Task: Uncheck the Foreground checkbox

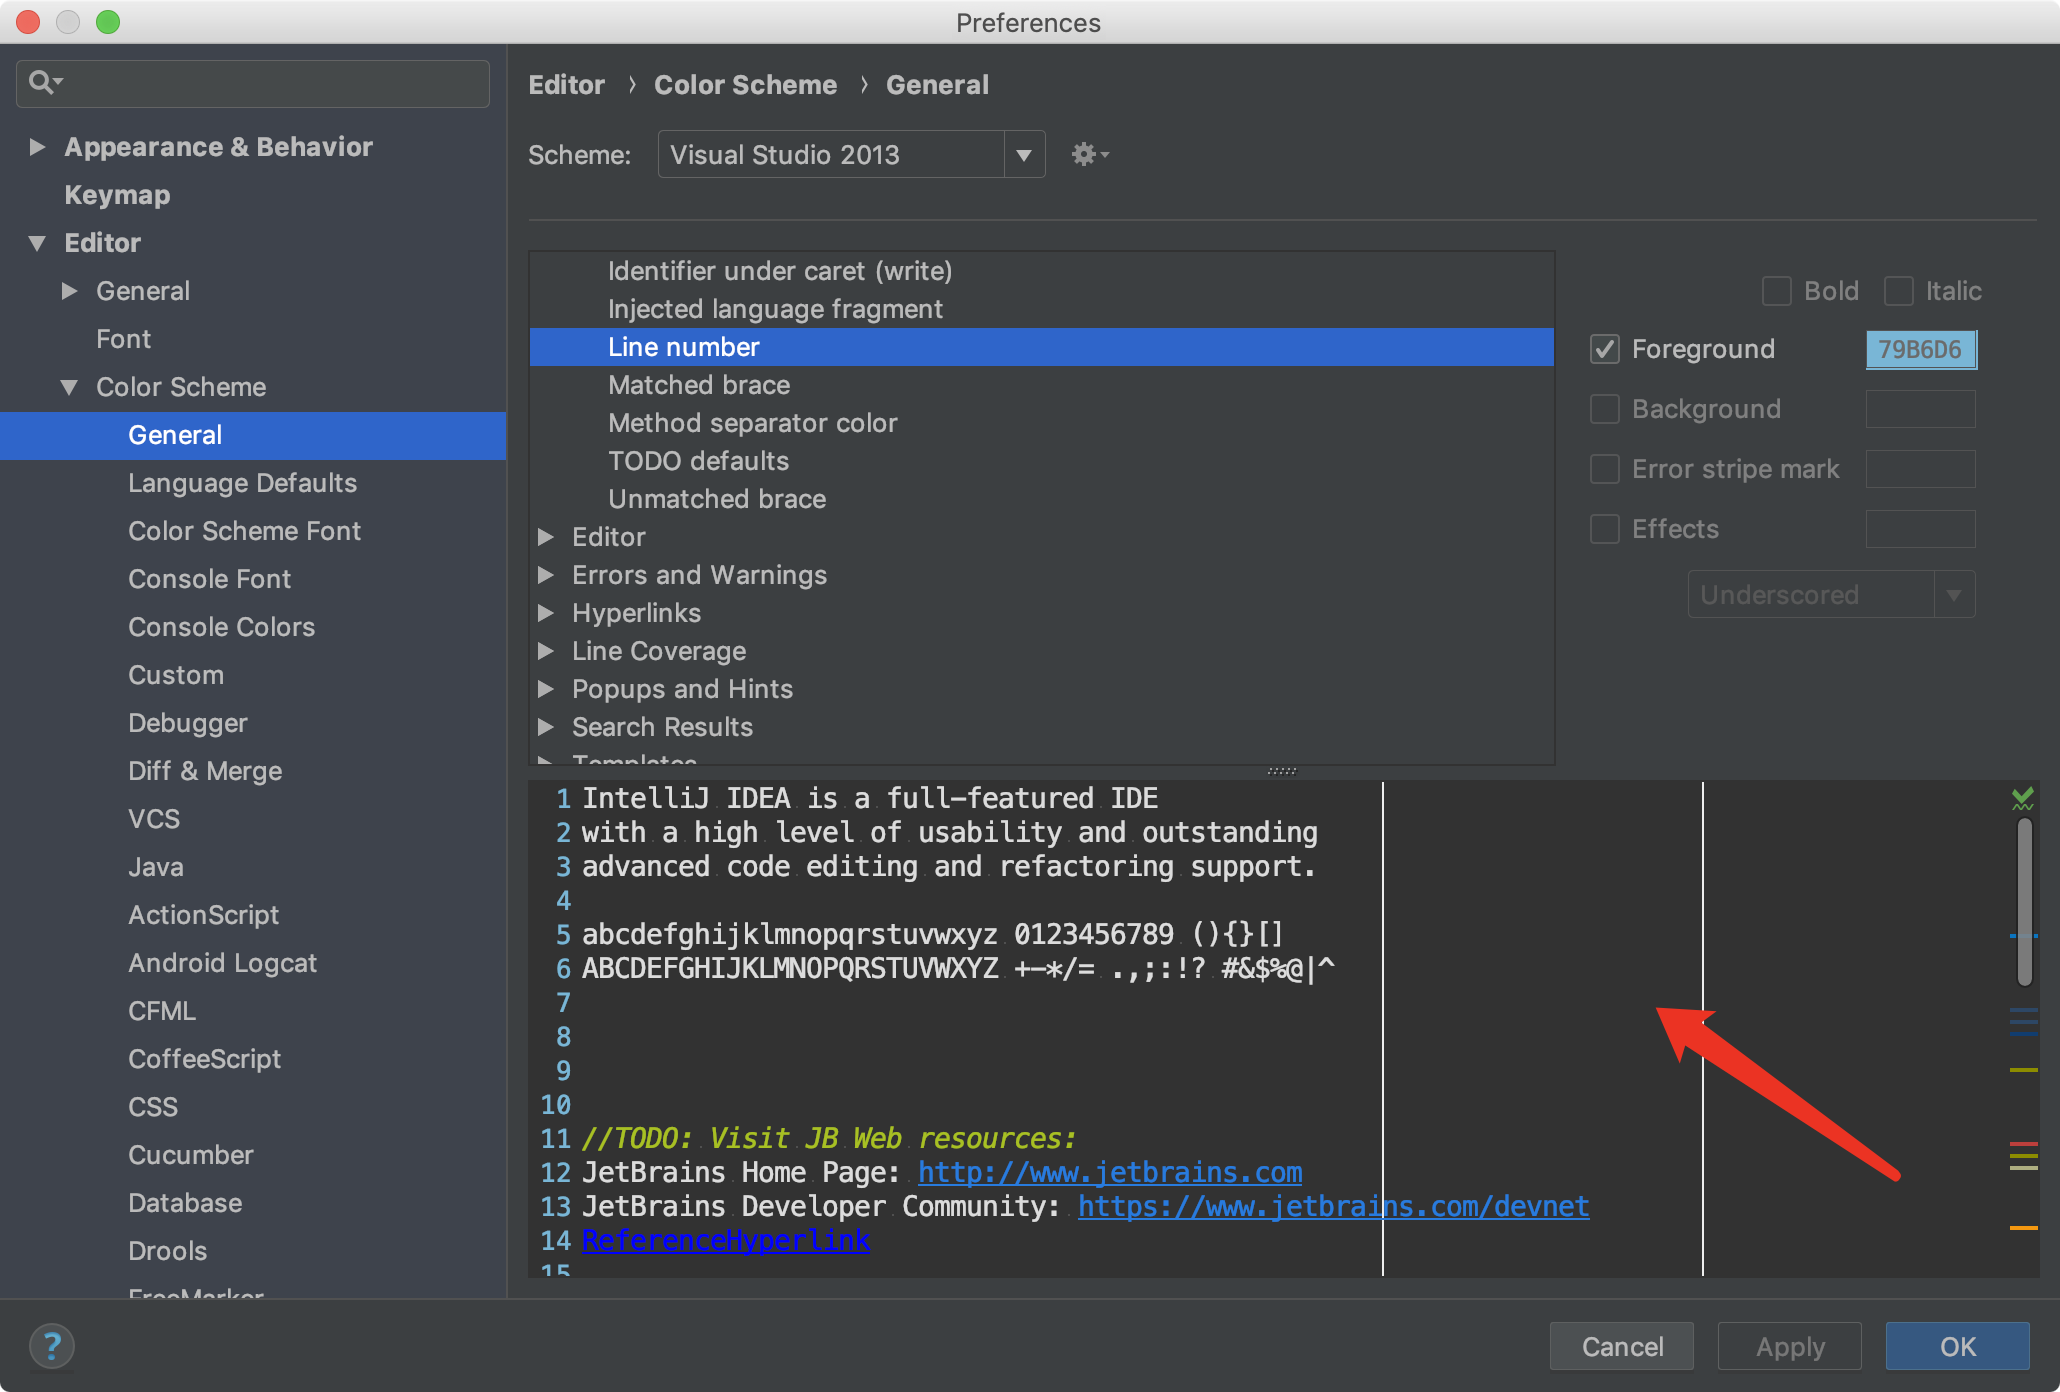Action: point(1605,349)
